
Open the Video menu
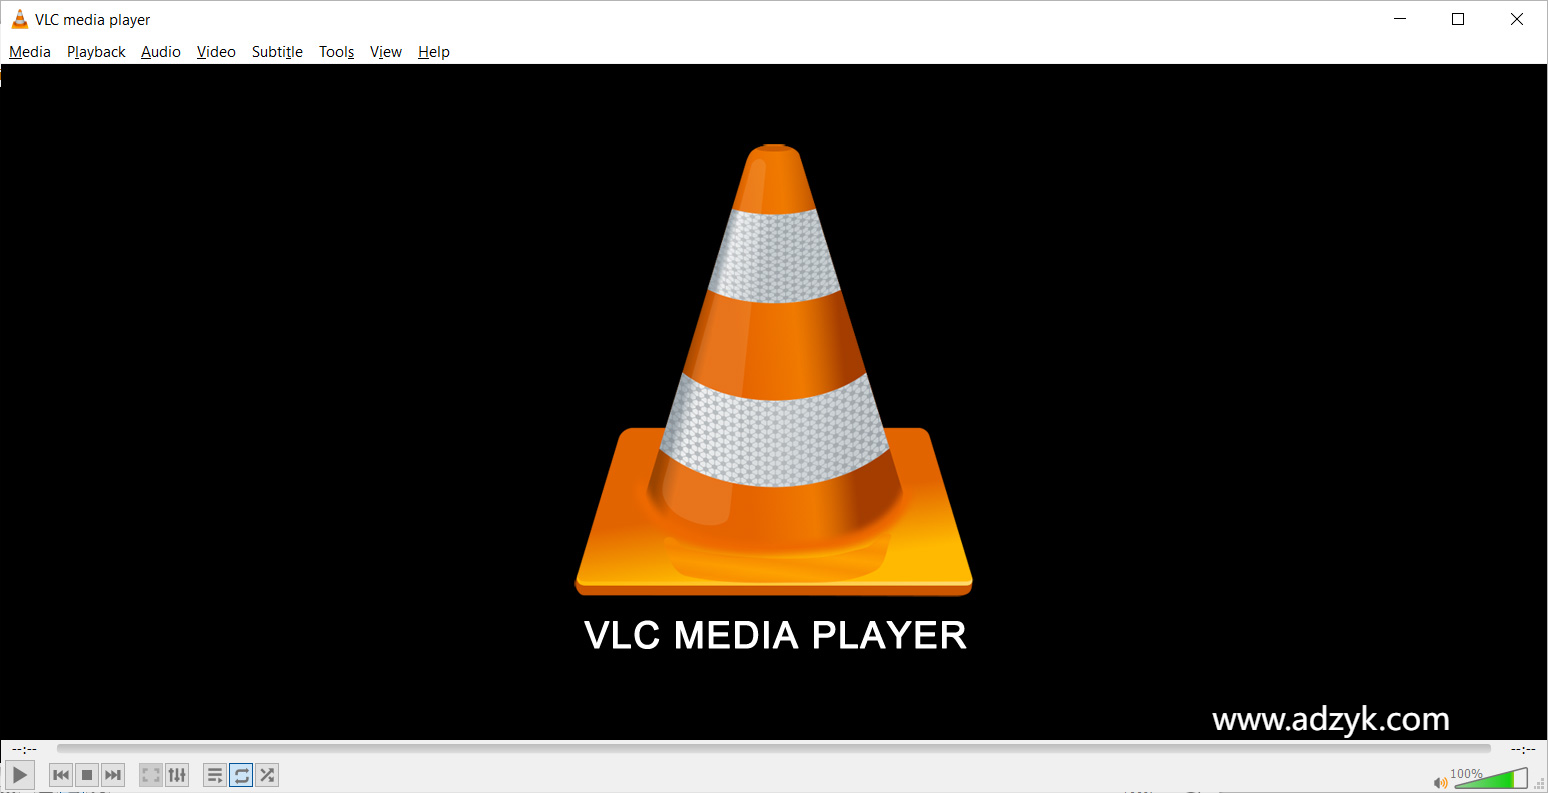[216, 52]
